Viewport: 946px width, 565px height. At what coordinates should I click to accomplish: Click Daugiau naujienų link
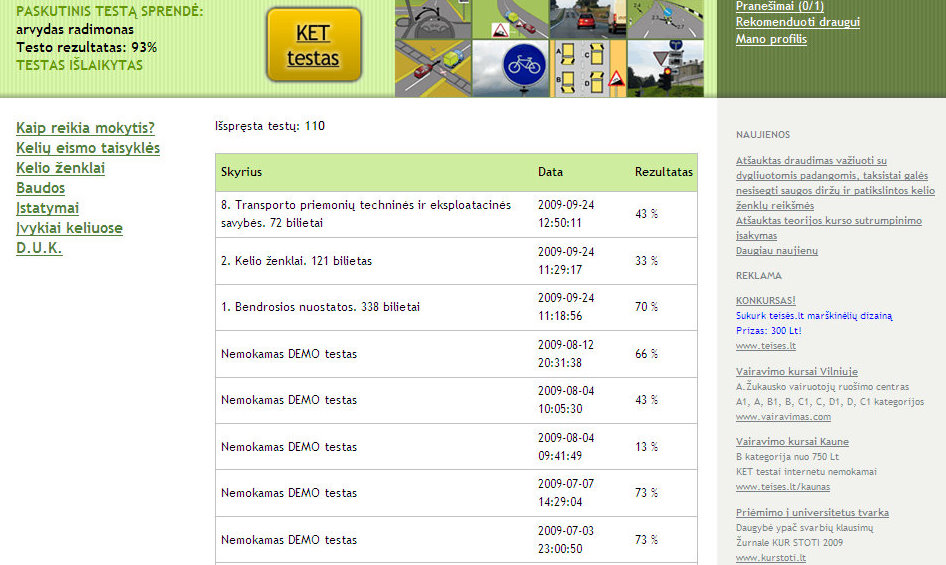[x=776, y=251]
